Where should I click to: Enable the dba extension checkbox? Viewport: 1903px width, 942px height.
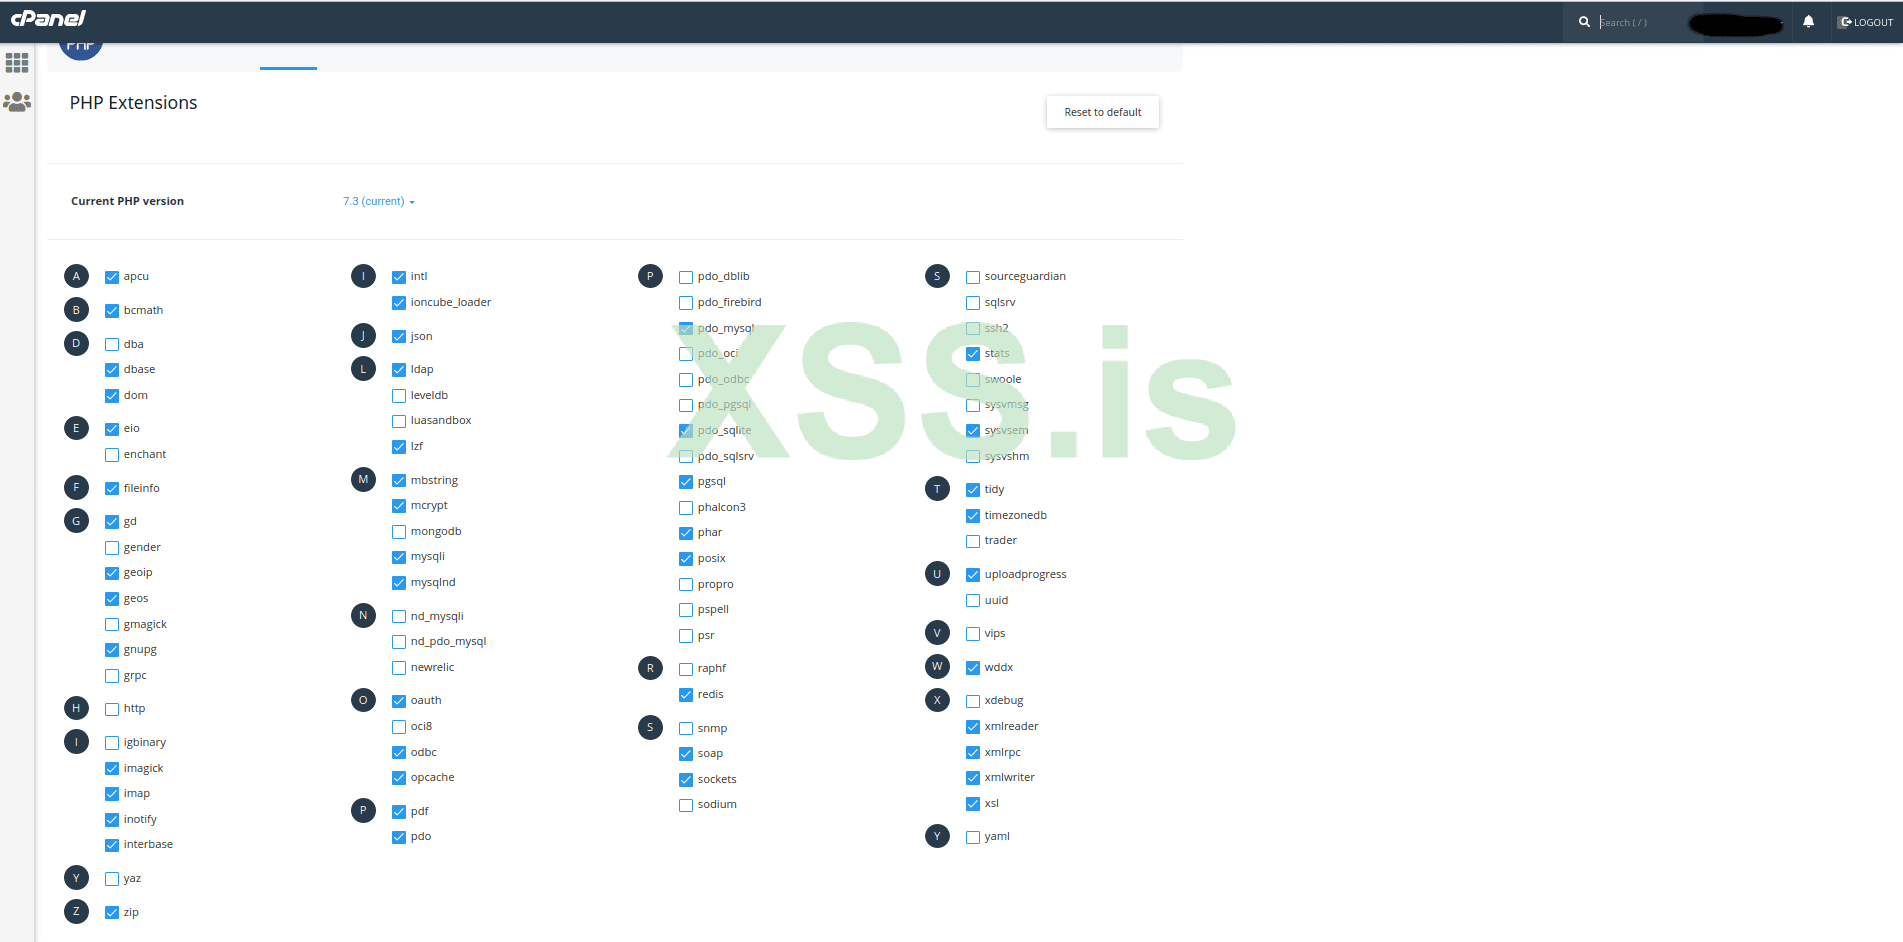coord(112,345)
